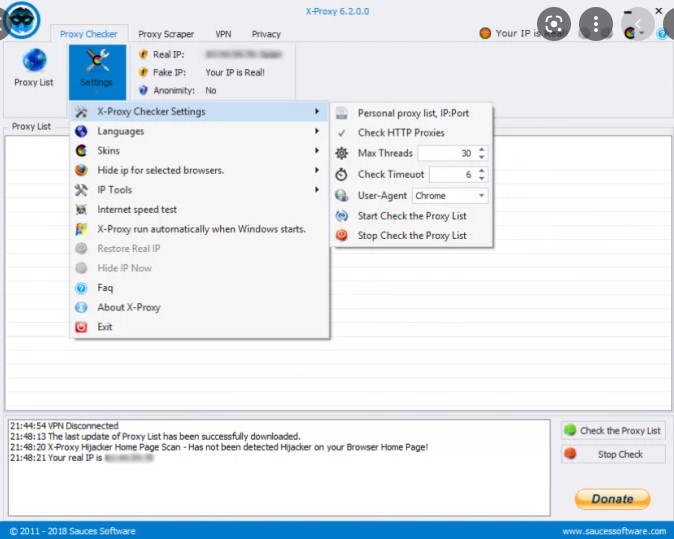Click the window close X button
Viewport: 674px width, 539px height.
[659, 11]
